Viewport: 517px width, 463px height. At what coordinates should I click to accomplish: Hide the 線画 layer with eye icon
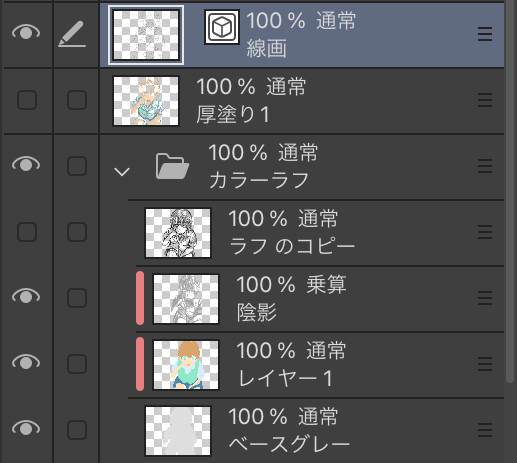point(26,33)
